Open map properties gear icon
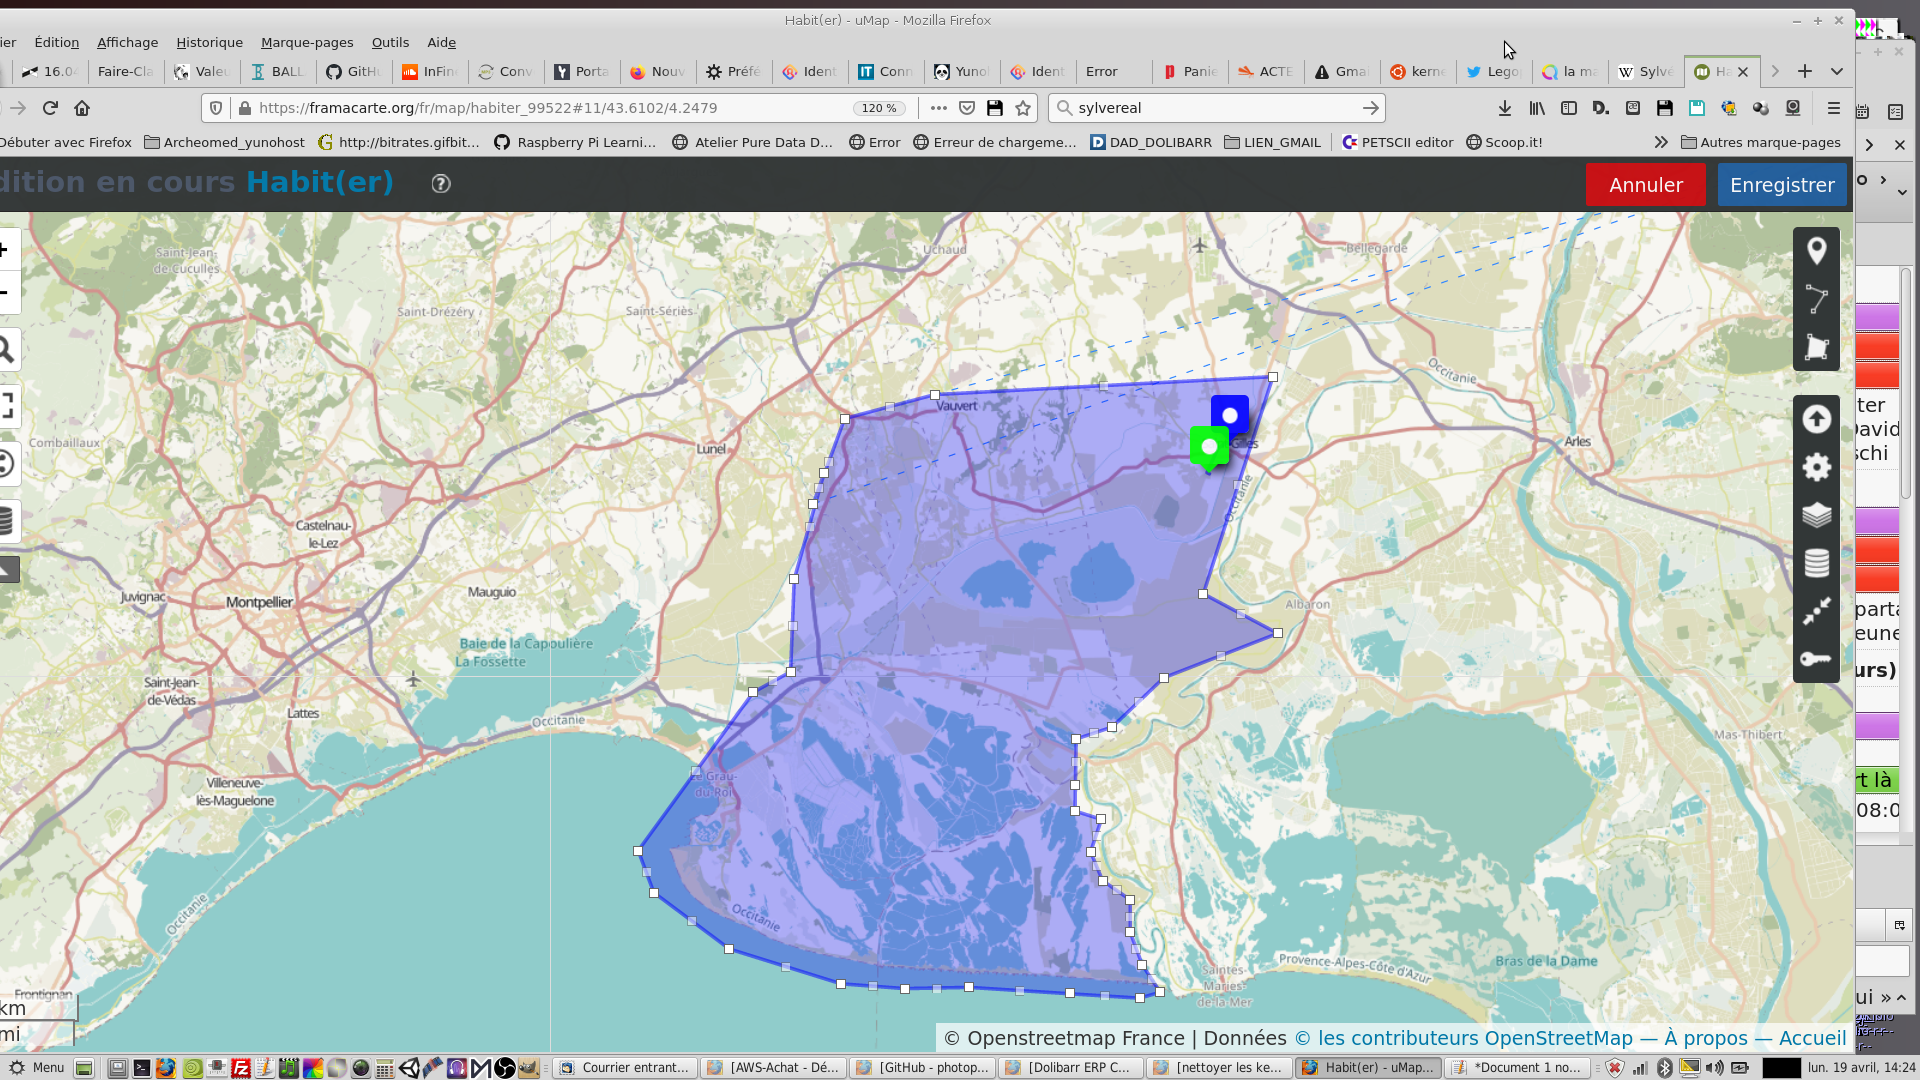1920x1080 pixels. coord(1816,467)
